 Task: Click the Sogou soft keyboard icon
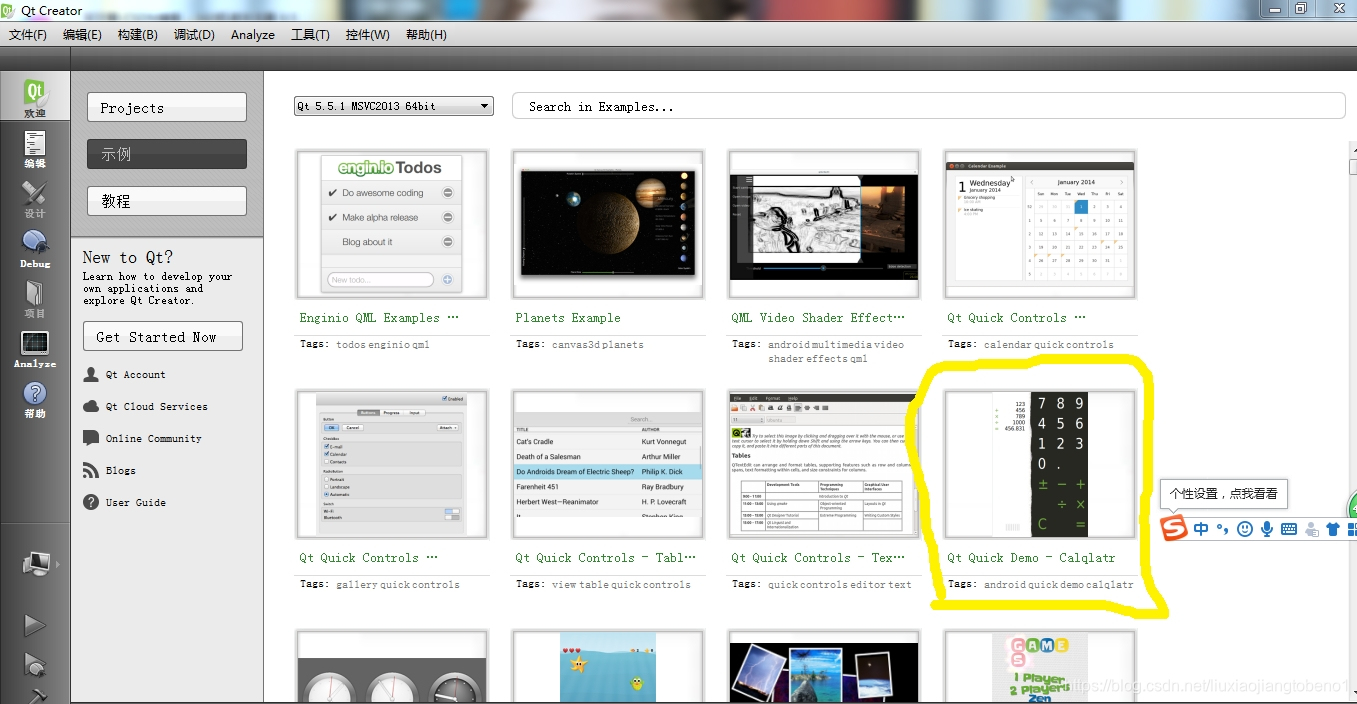tap(1289, 529)
